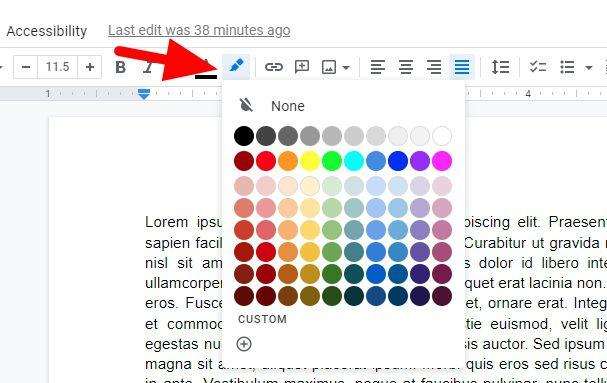Expand the insert image dropdown arrow
607x383 pixels.
pyautogui.click(x=346, y=68)
